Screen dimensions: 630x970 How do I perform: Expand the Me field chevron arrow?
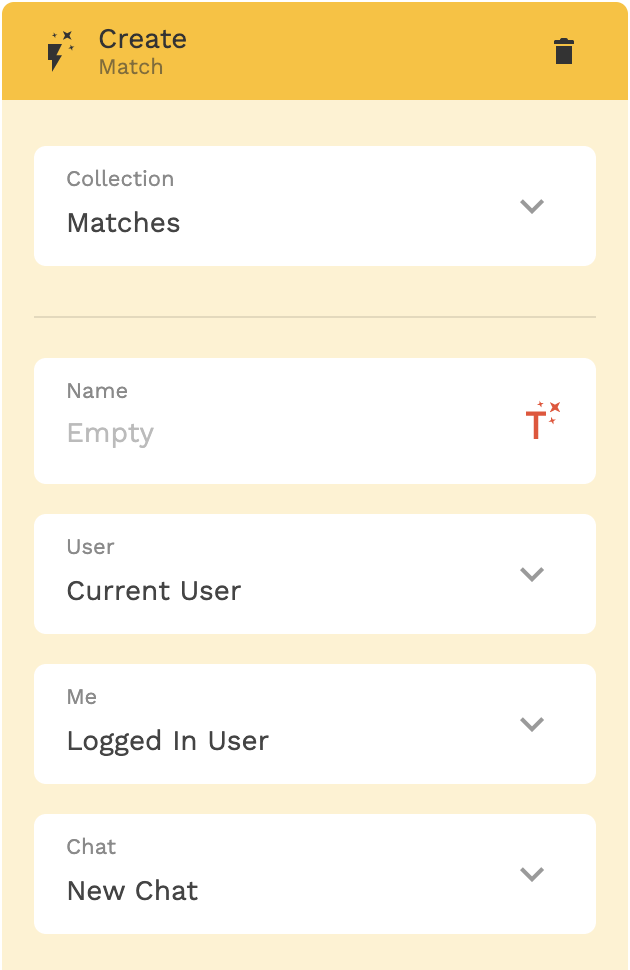pyautogui.click(x=532, y=724)
